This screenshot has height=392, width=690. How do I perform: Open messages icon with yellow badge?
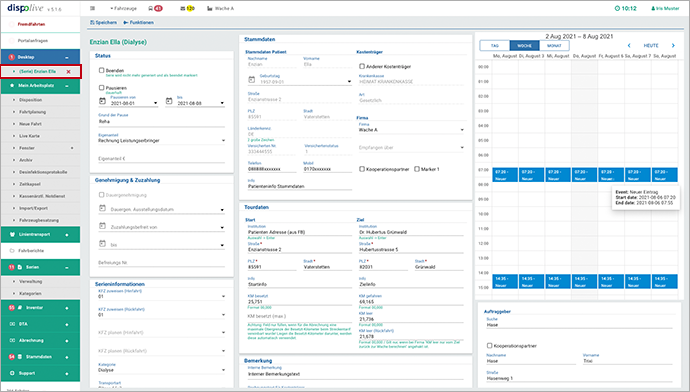pos(188,8)
